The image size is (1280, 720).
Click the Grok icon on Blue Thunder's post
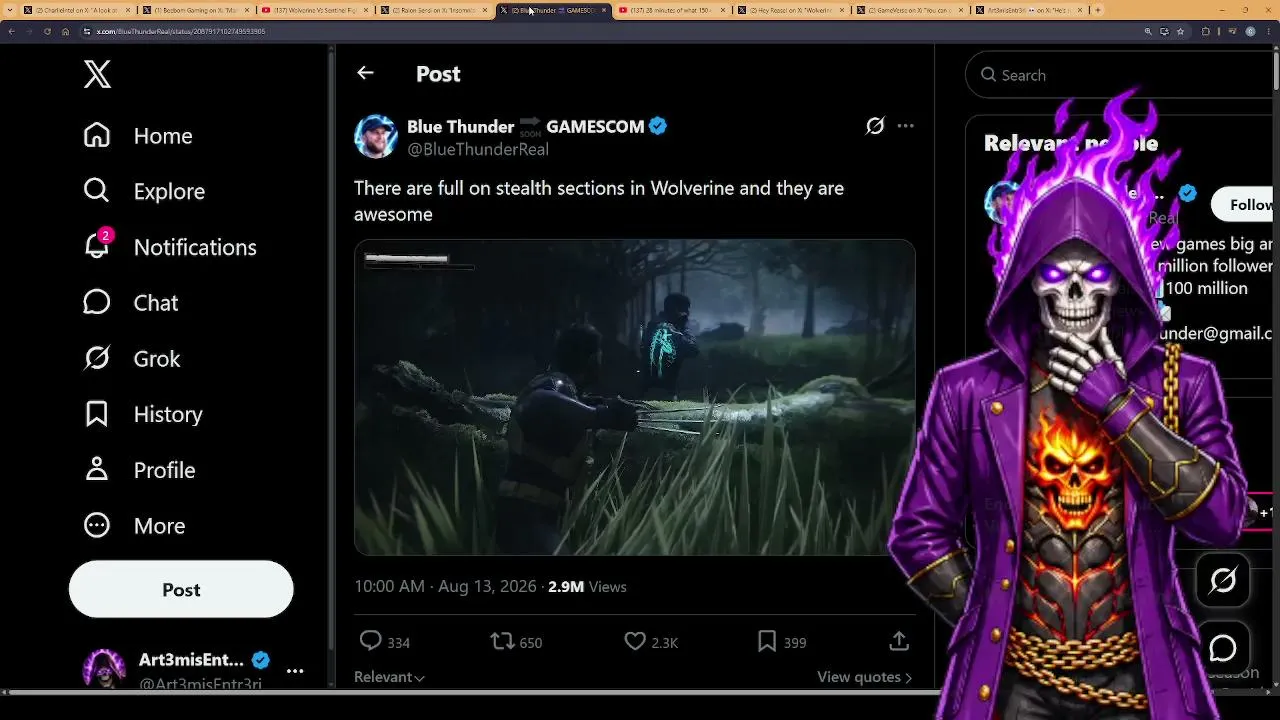click(x=875, y=126)
